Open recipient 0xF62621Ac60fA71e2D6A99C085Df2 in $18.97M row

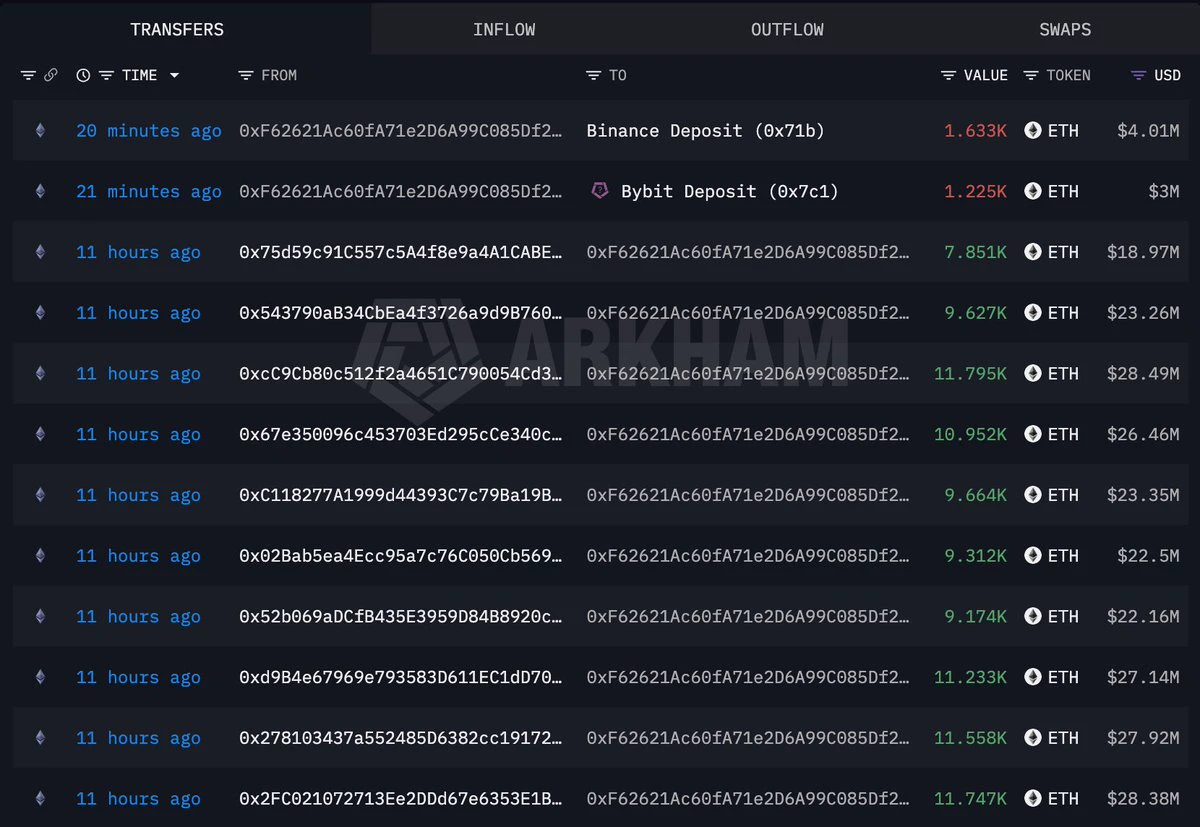tap(748, 252)
